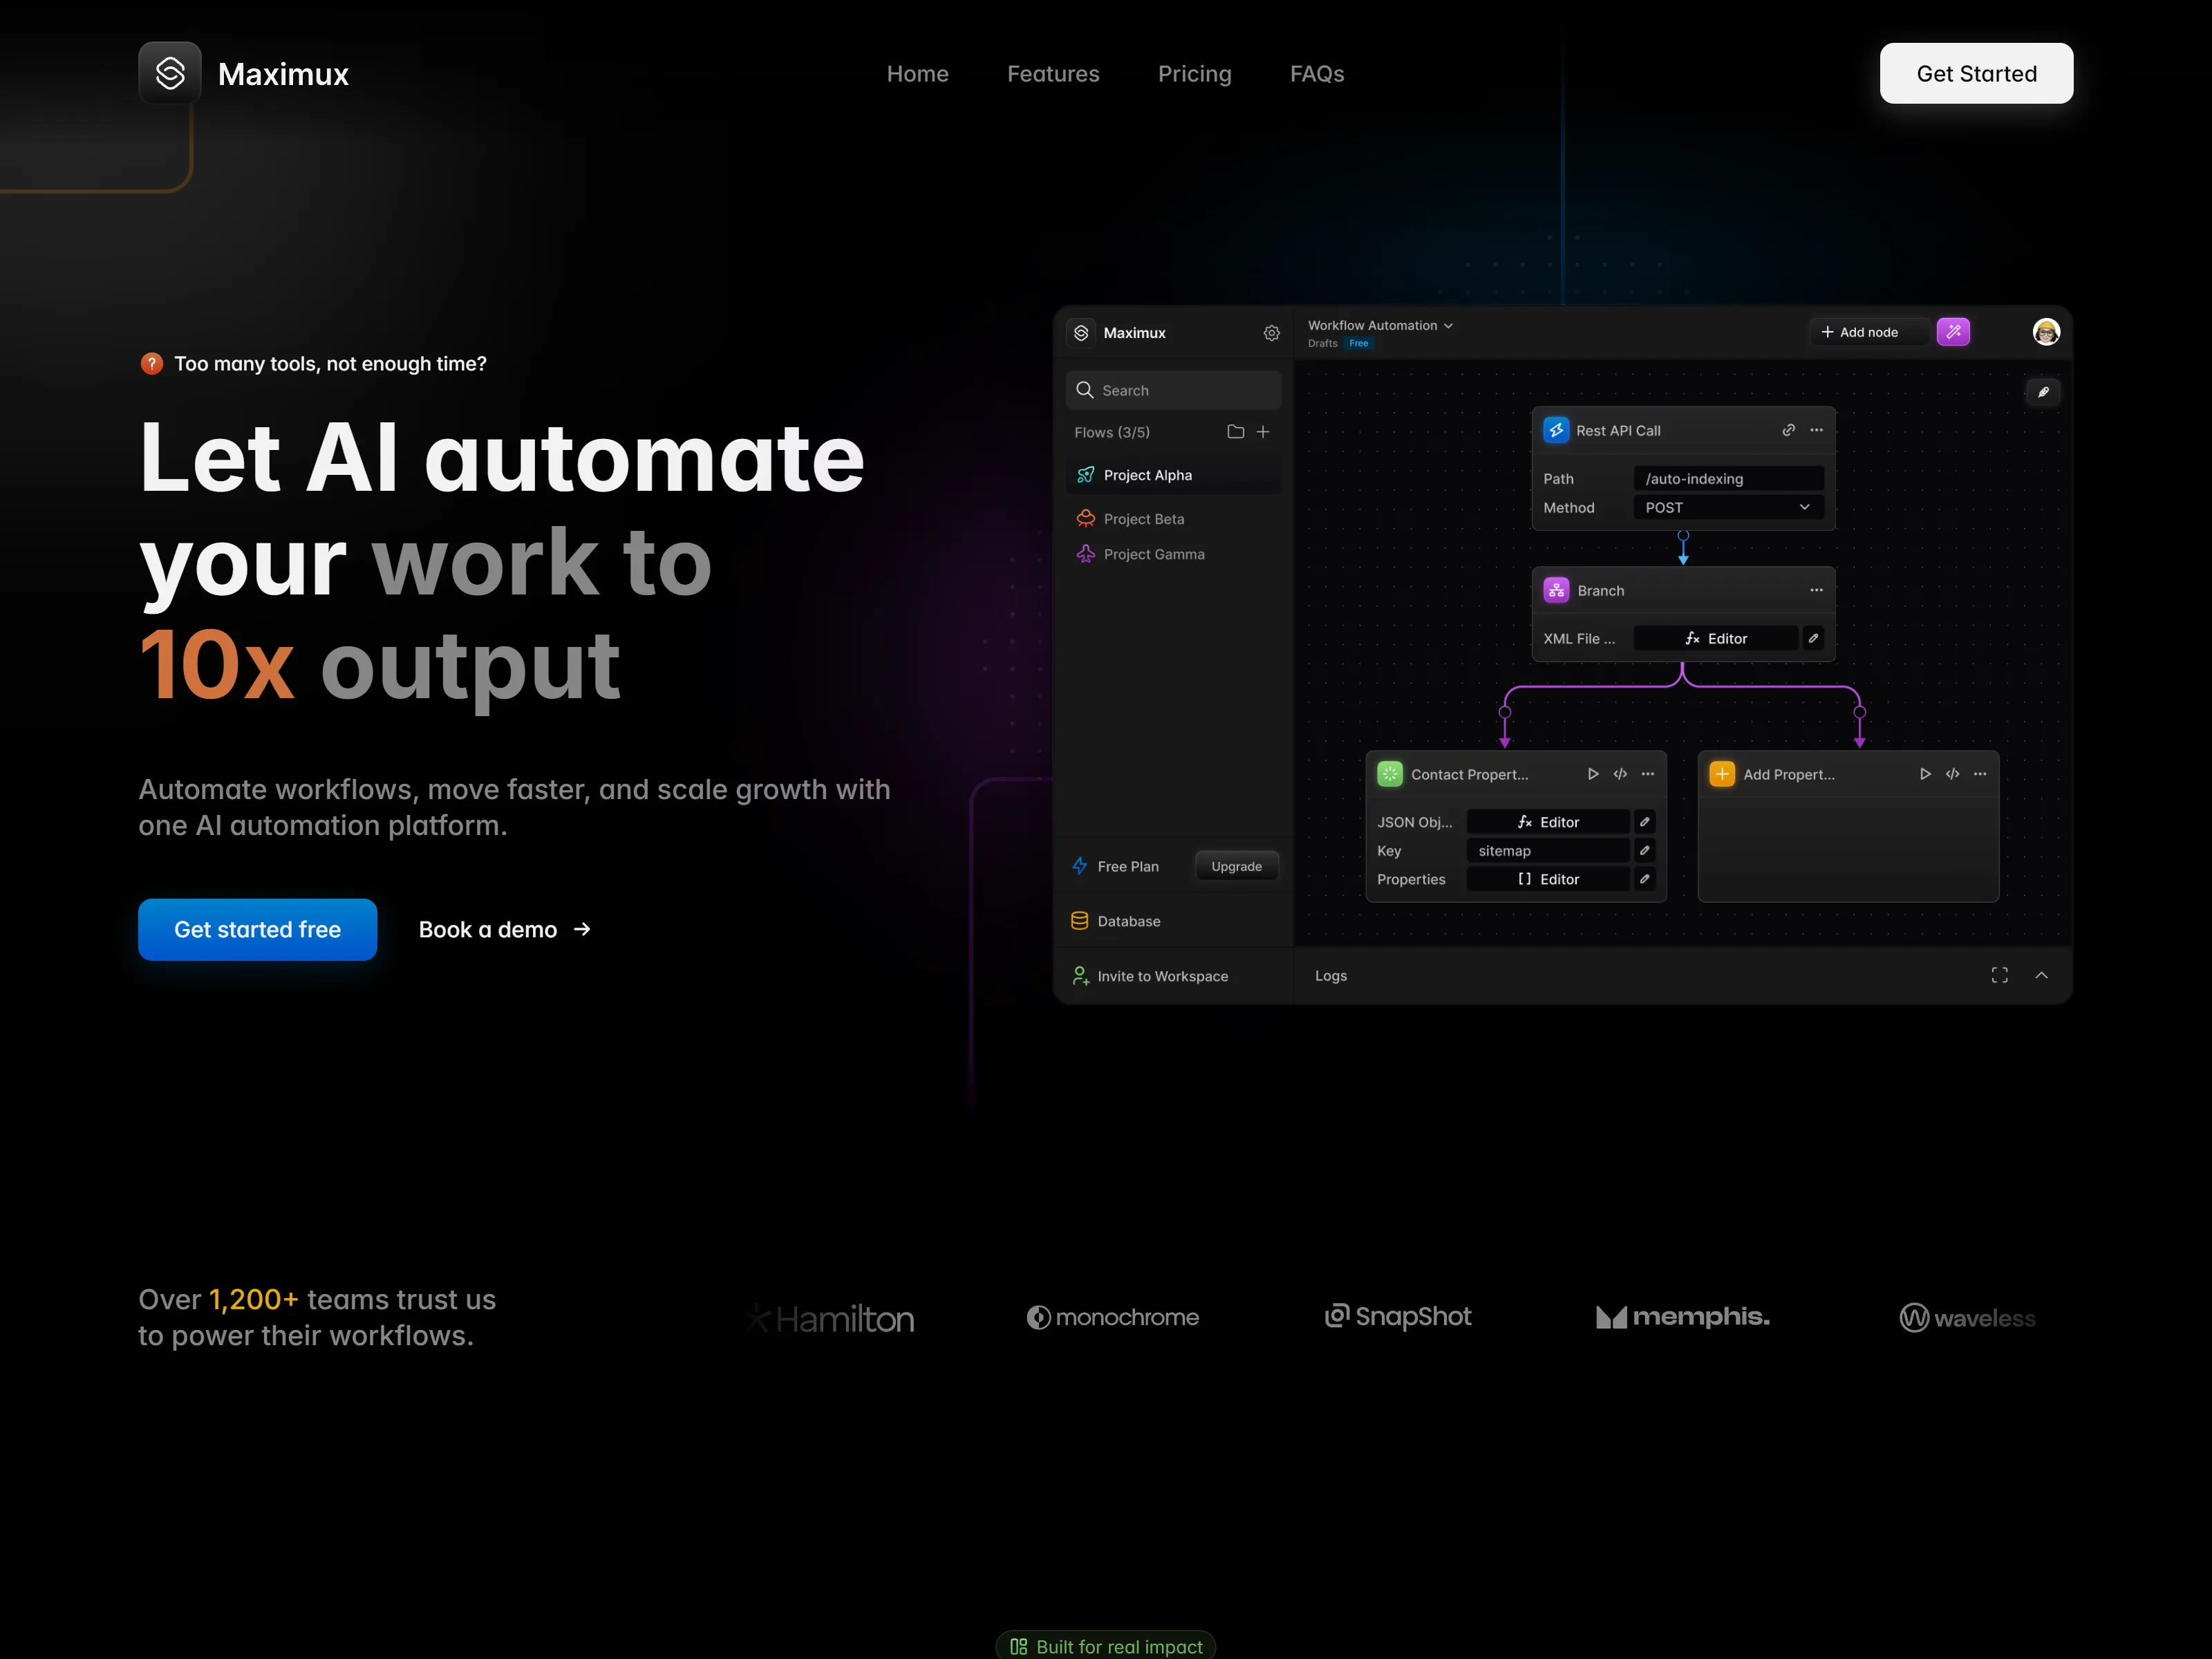Open more options on Contact Properties node
The height and width of the screenshot is (1659, 2212).
click(x=1647, y=774)
